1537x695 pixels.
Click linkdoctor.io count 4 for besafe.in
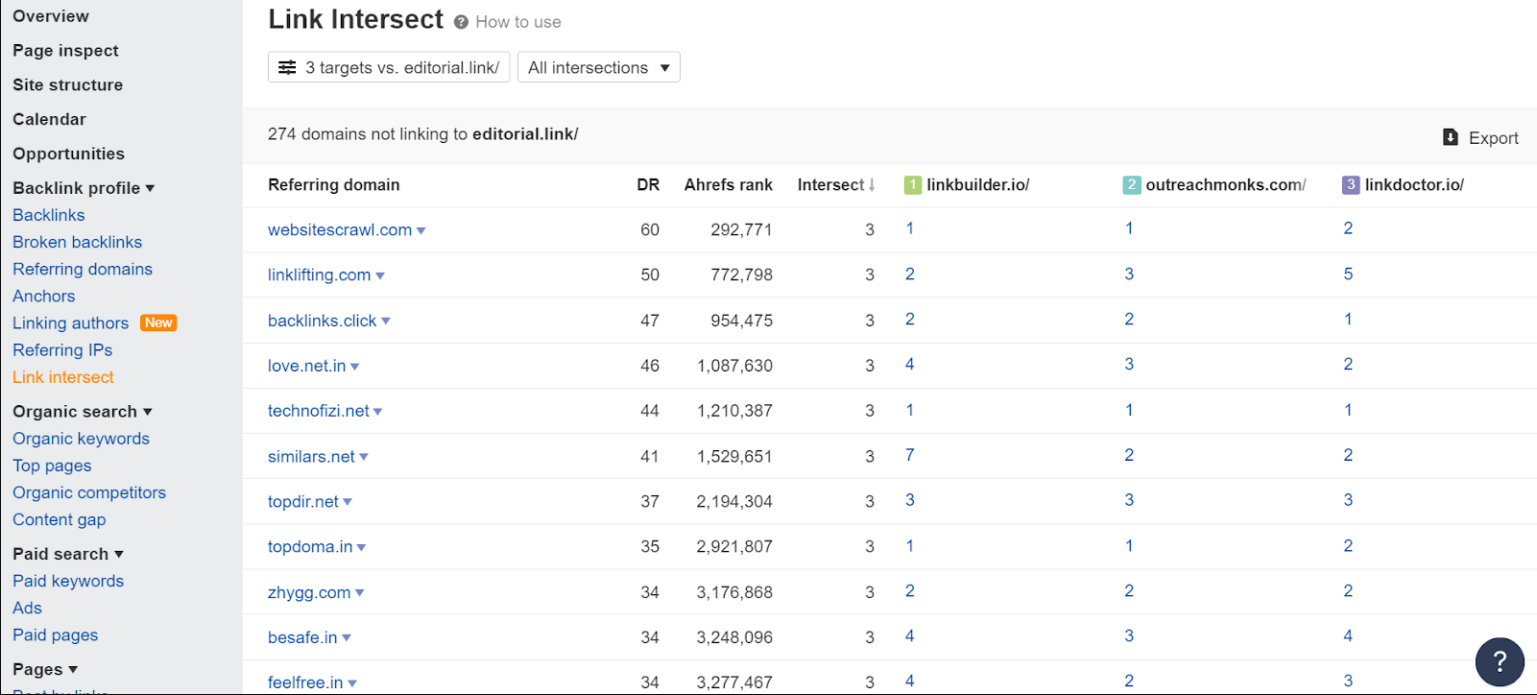pyautogui.click(x=1348, y=636)
